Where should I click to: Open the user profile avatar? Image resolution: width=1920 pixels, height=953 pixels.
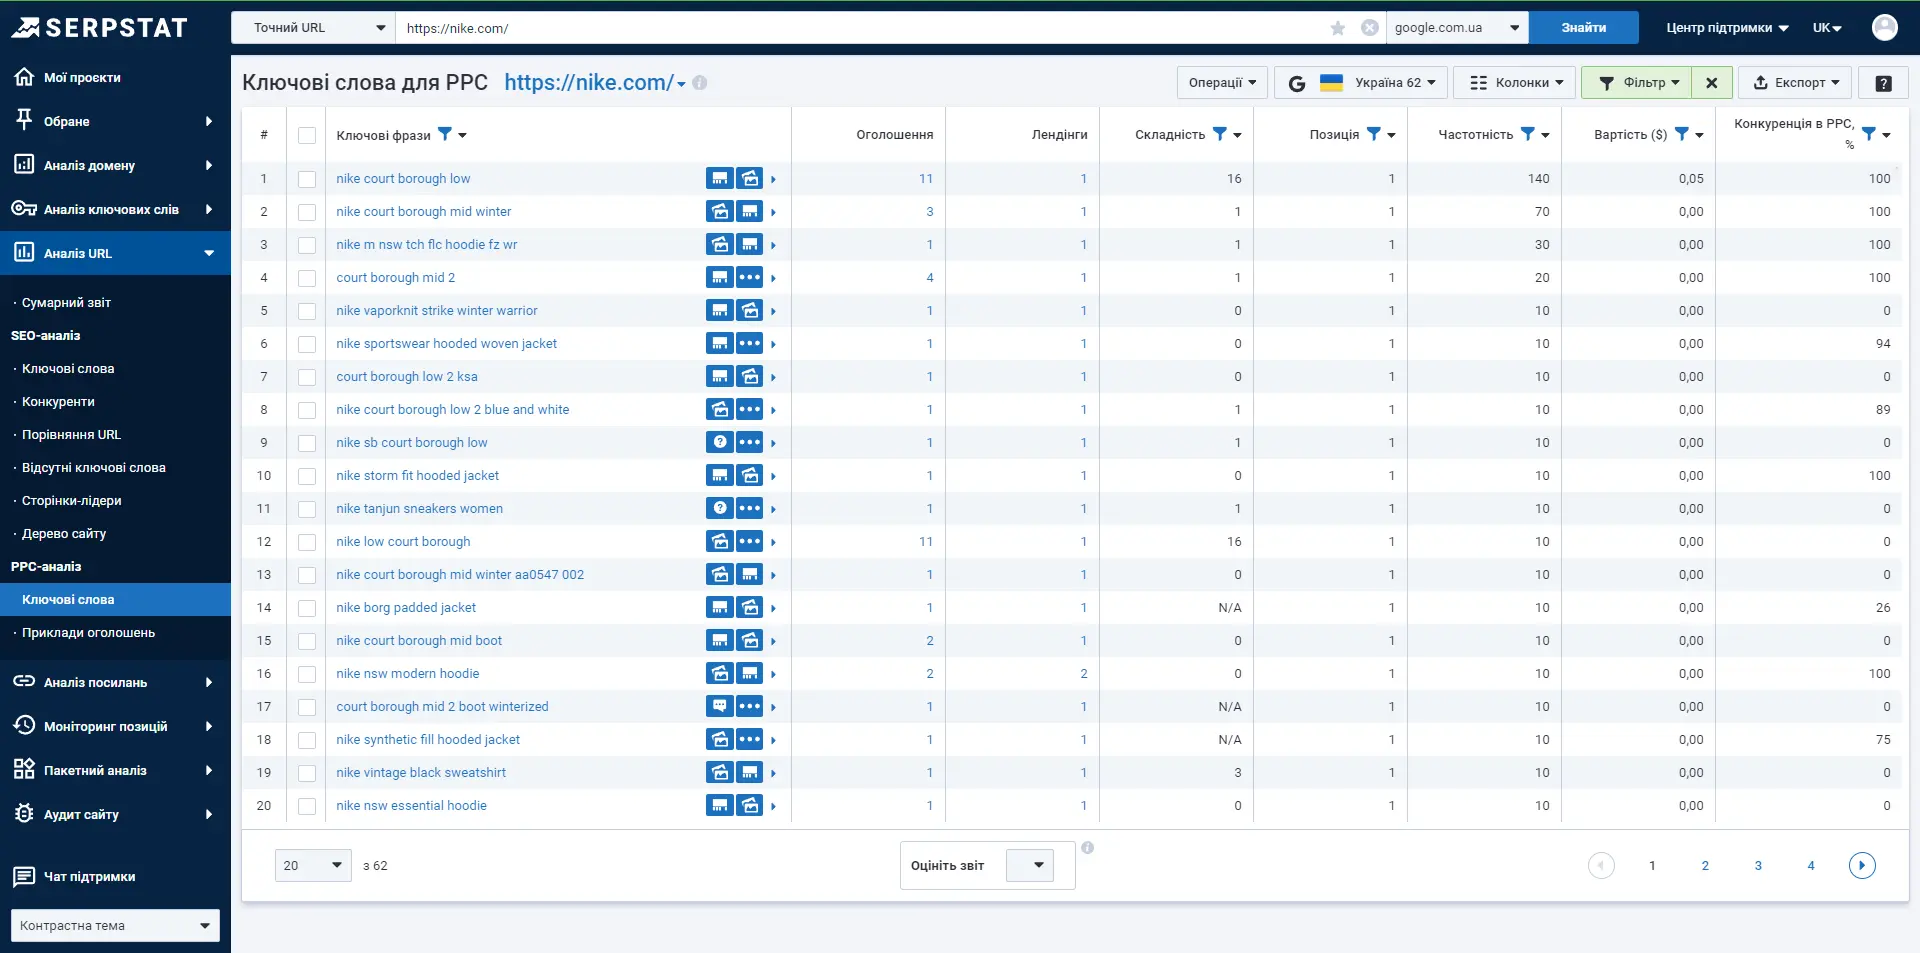[x=1885, y=27]
